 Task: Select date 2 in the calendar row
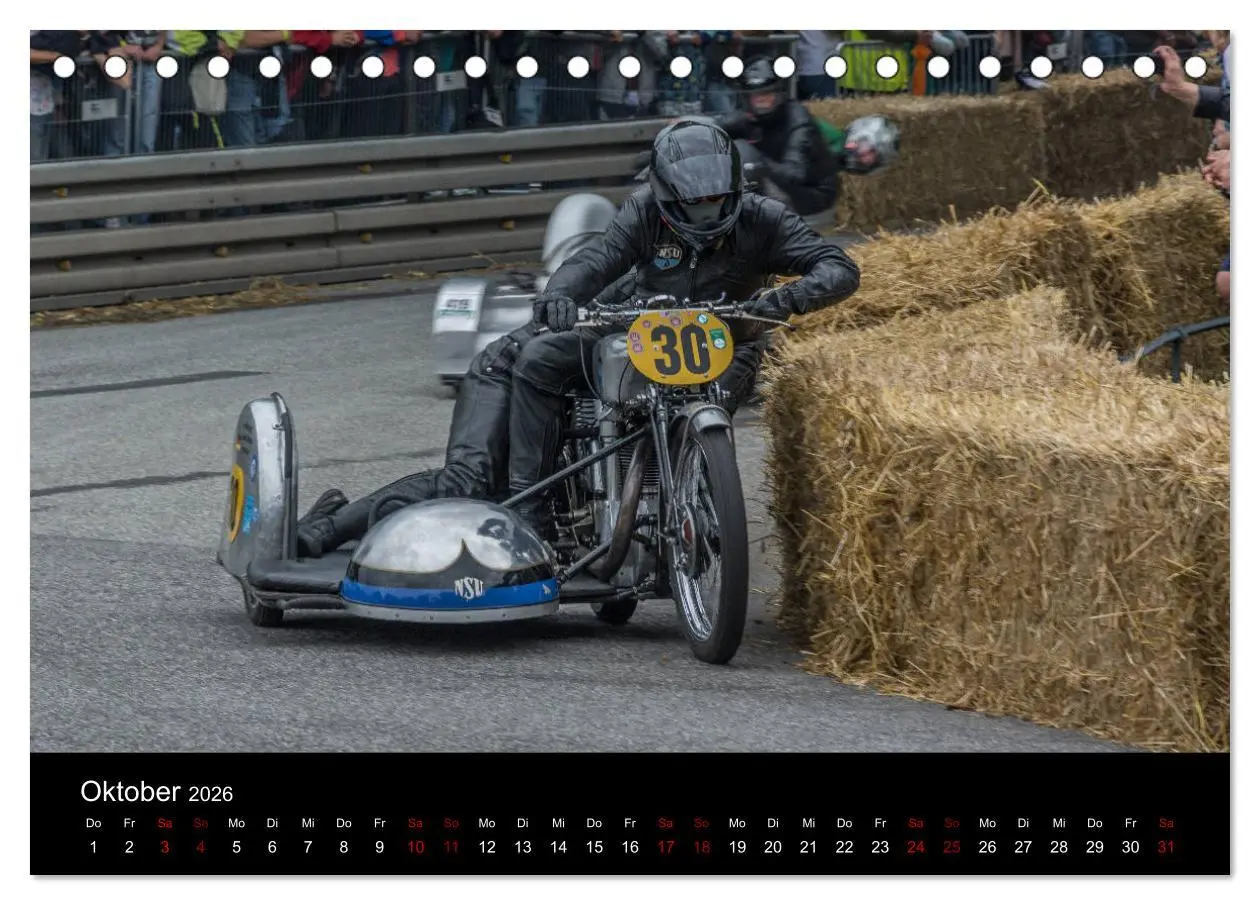(x=129, y=847)
